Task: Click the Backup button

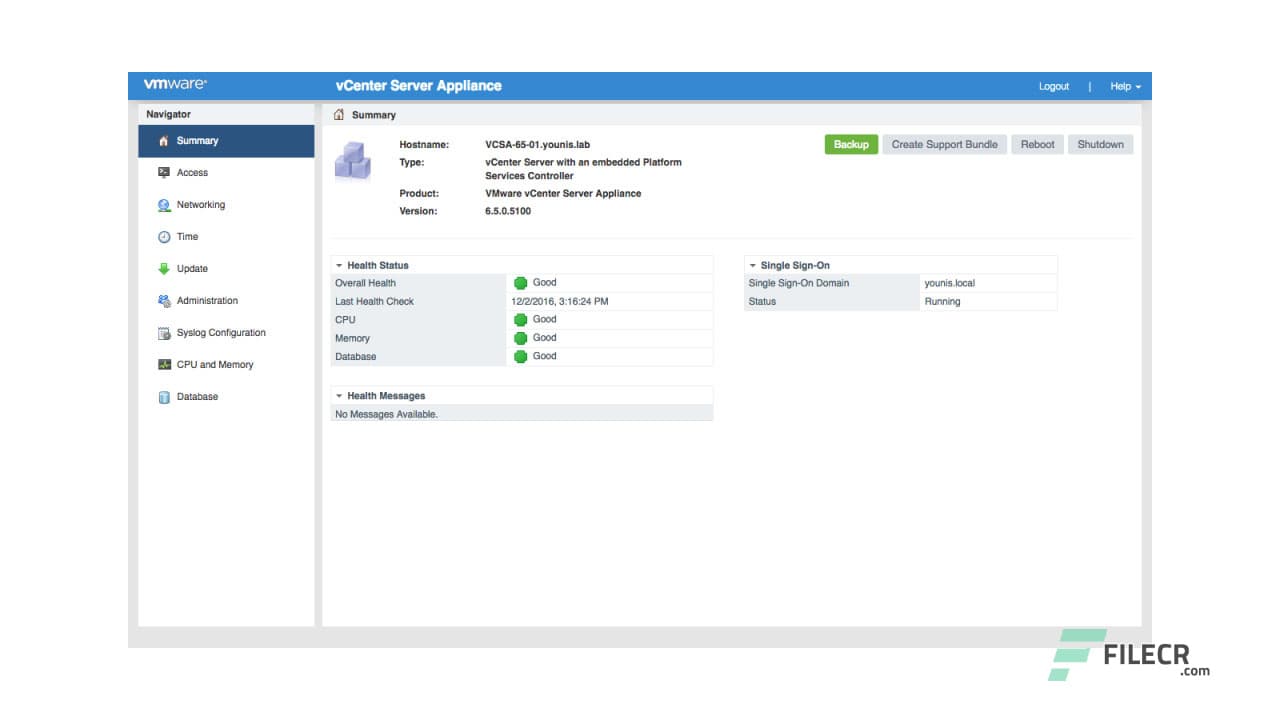Action: point(850,144)
